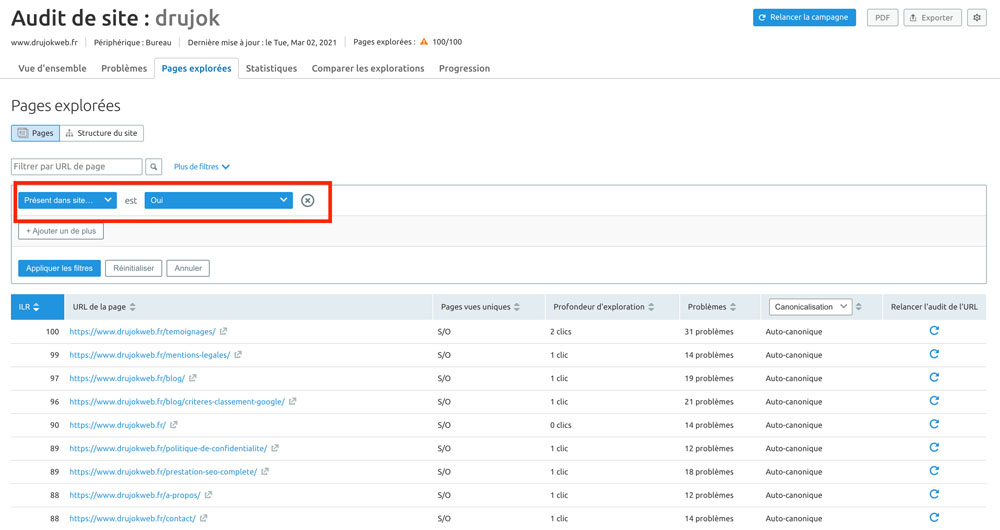The image size is (1000, 530).
Task: Select the Pages explorées tab
Action: click(x=196, y=68)
